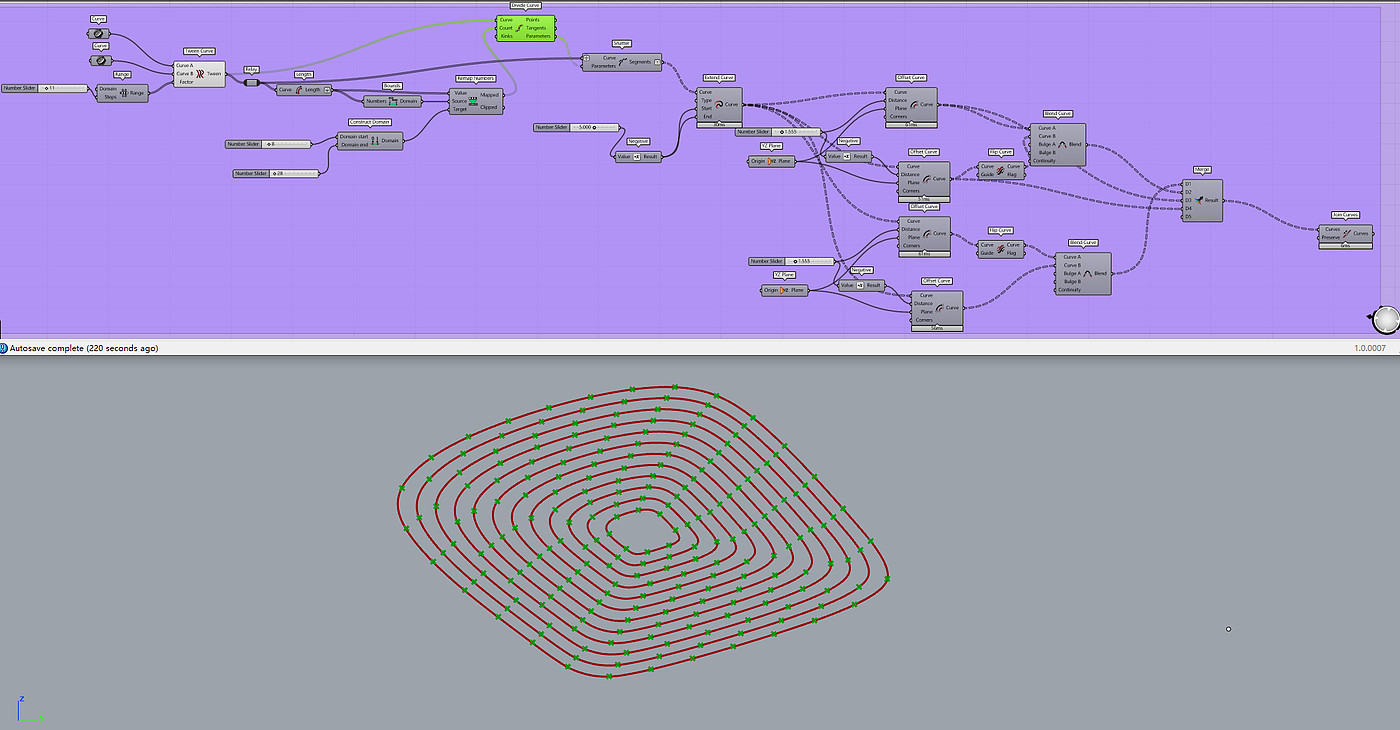Click the Number Slider set to 11
The image size is (1400, 730).
[x=45, y=88]
